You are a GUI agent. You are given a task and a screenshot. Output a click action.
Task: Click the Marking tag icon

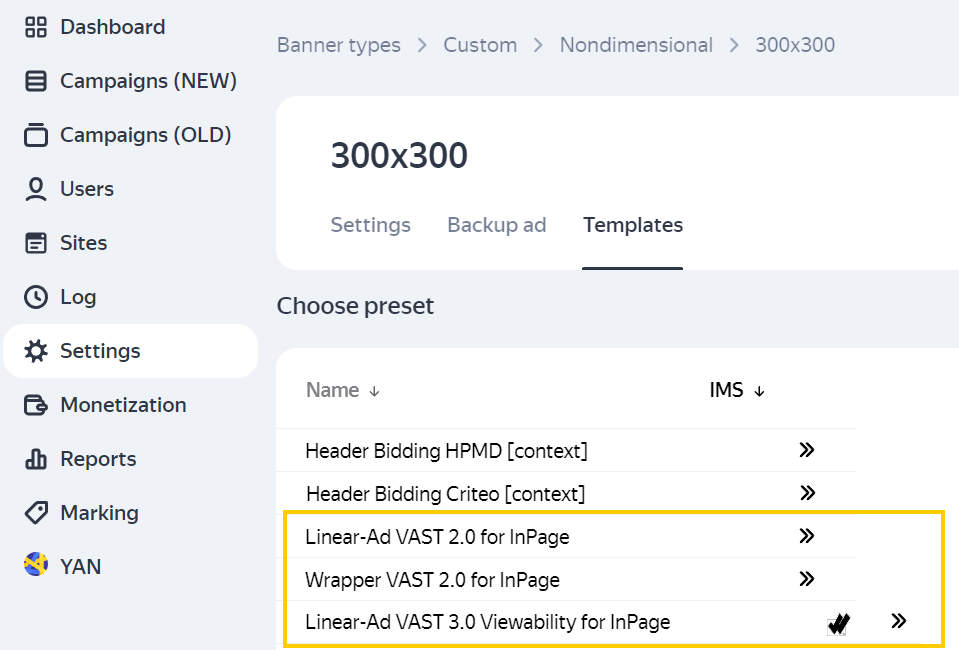(36, 513)
